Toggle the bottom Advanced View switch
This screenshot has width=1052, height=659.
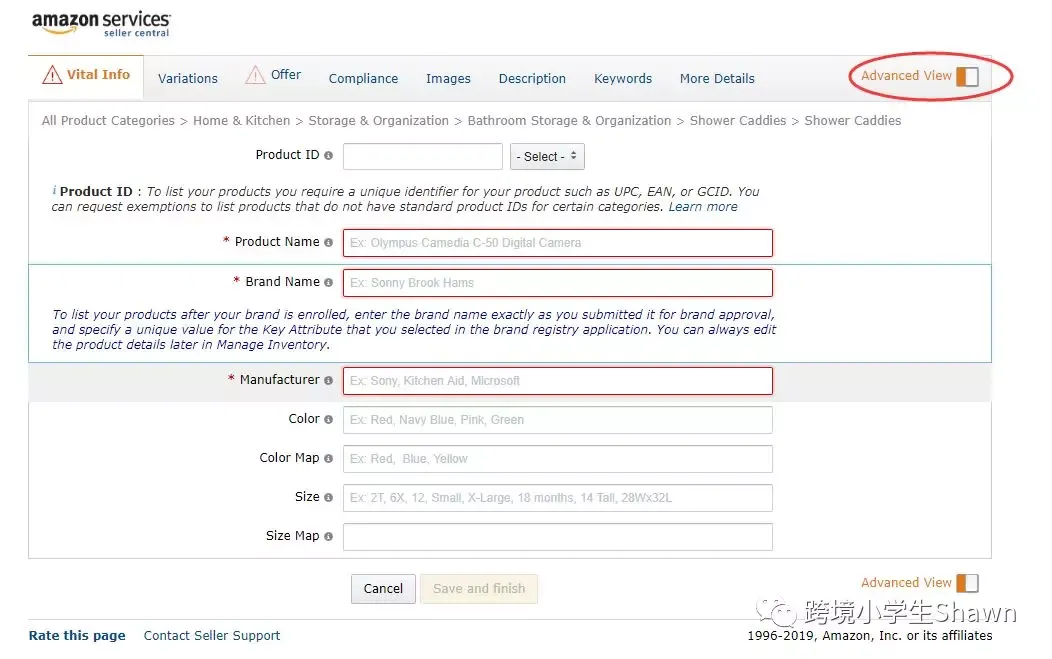click(x=967, y=583)
